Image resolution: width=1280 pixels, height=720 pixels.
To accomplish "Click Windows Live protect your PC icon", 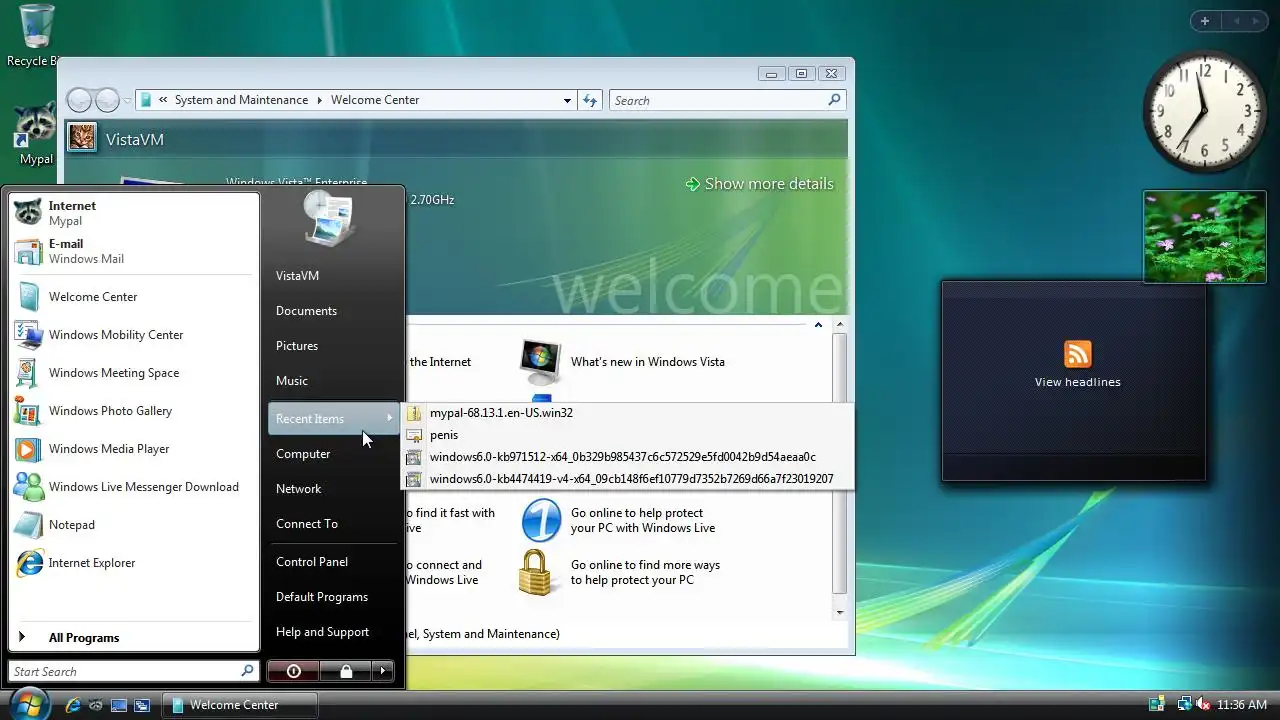I will (x=541, y=520).
